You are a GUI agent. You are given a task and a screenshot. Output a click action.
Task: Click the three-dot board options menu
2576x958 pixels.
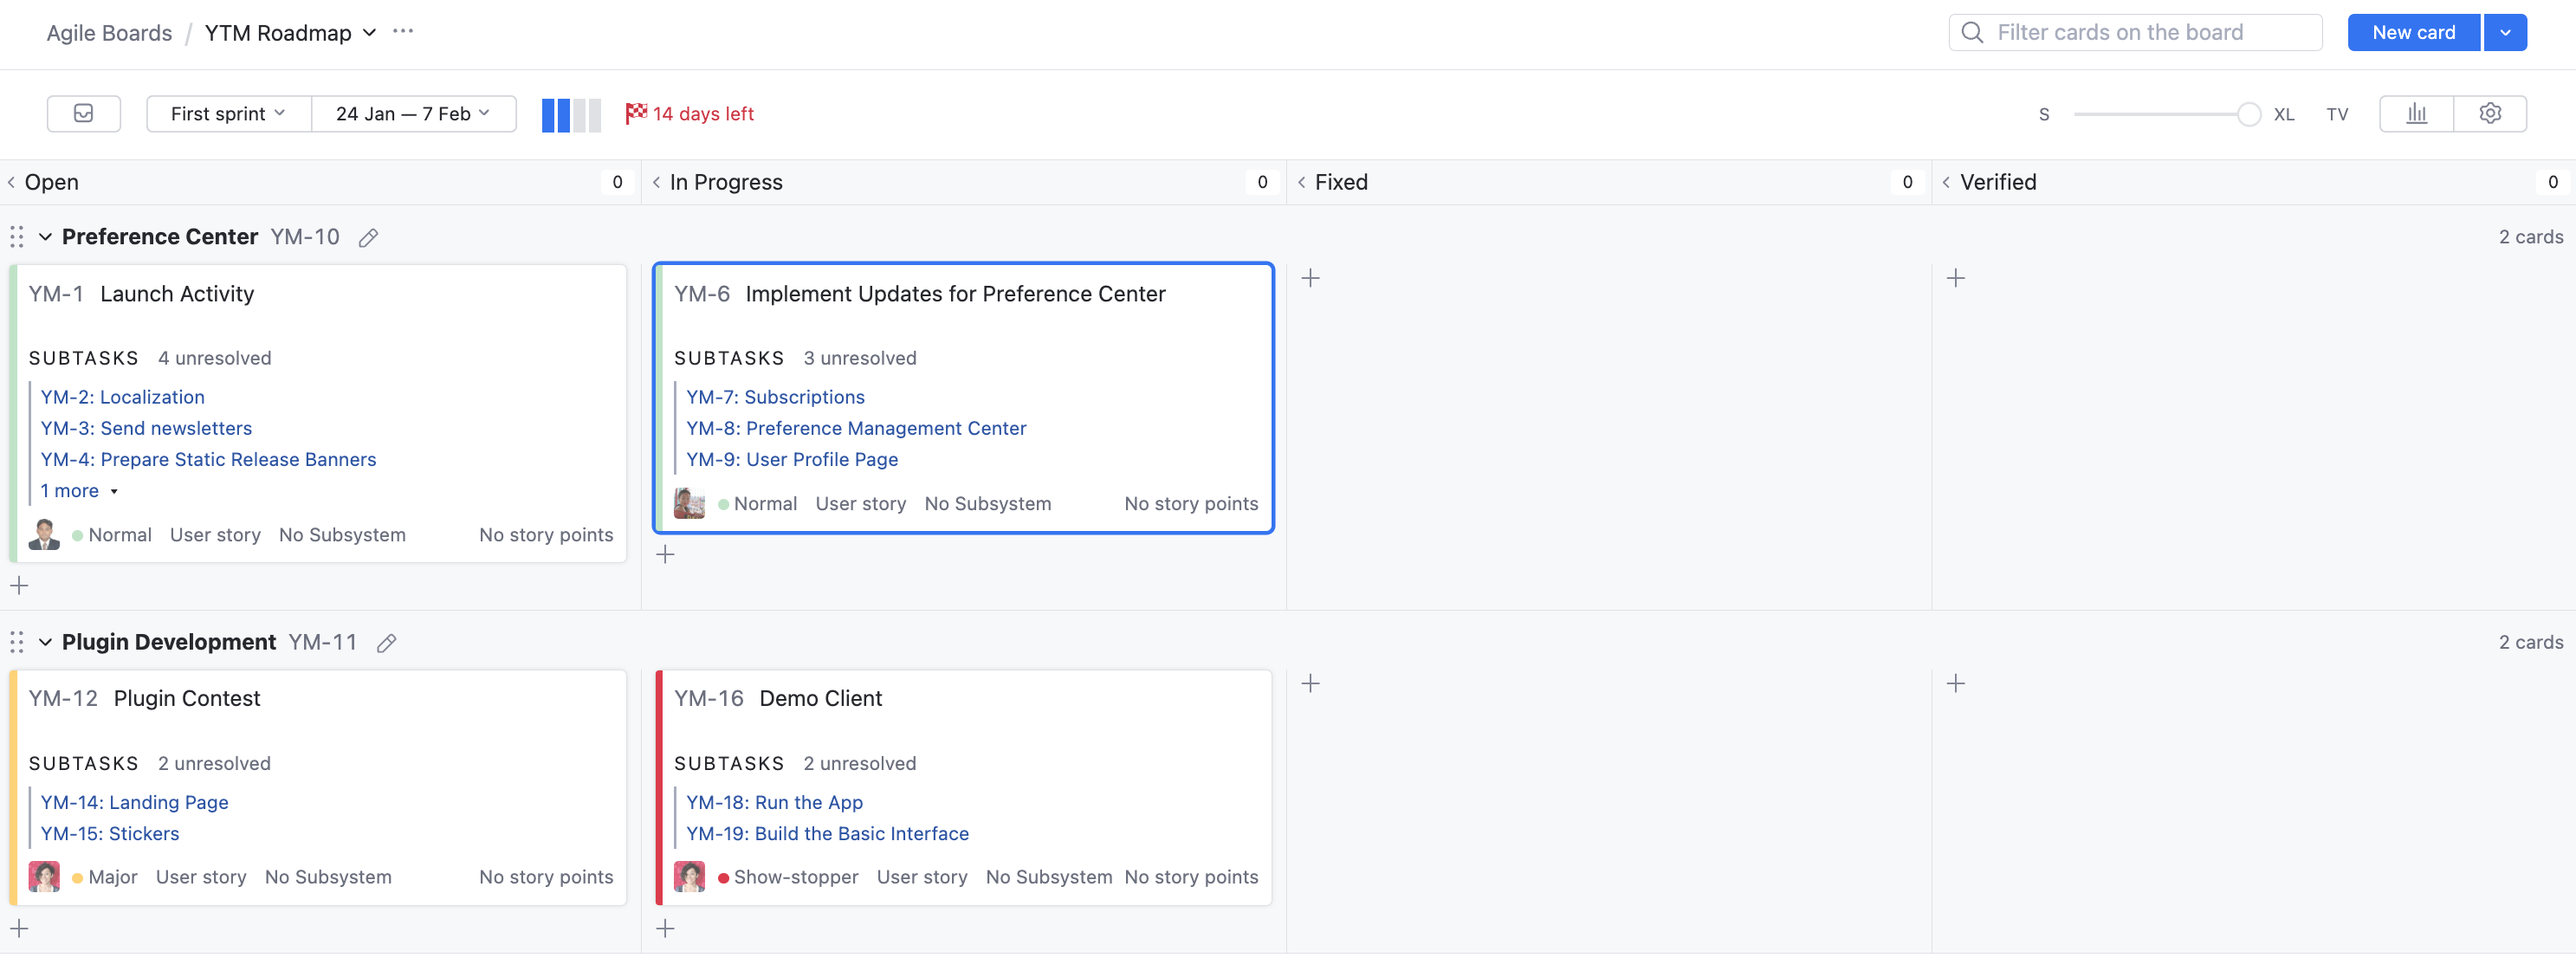point(403,32)
